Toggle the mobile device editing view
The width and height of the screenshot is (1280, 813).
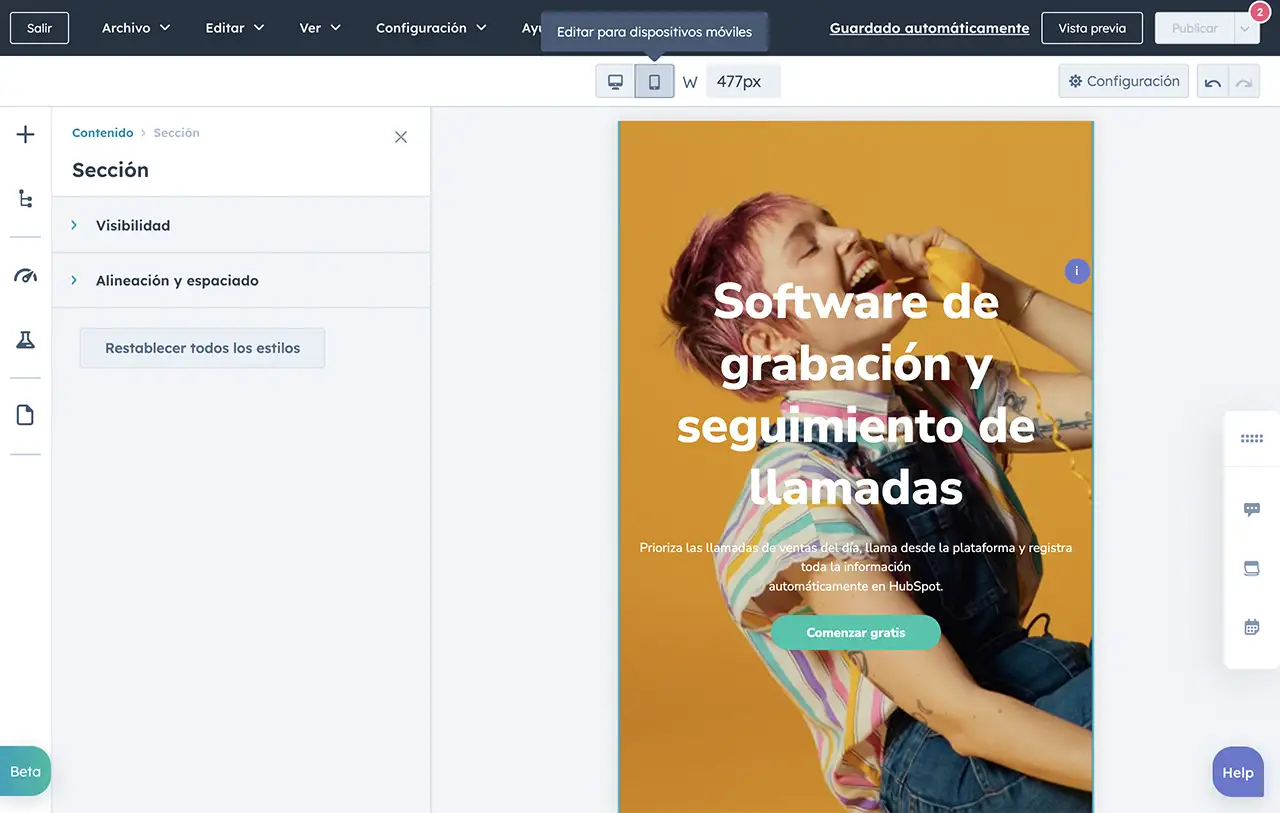pos(654,82)
